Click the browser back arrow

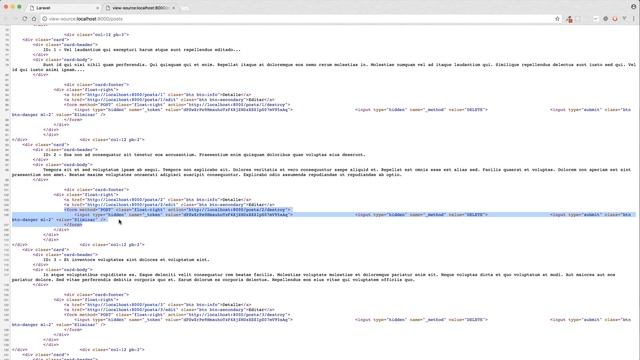coord(6,19)
